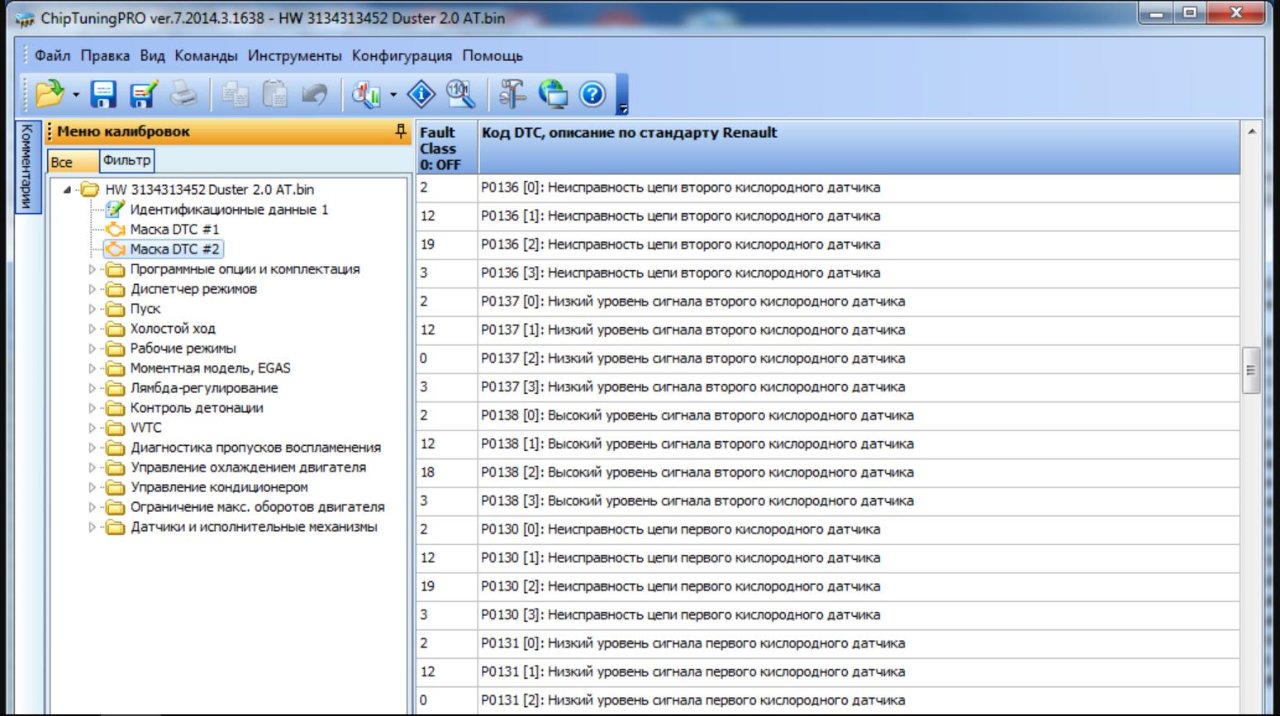Click the Комментарии vertical side tab
The width and height of the screenshot is (1280, 716).
(28, 166)
